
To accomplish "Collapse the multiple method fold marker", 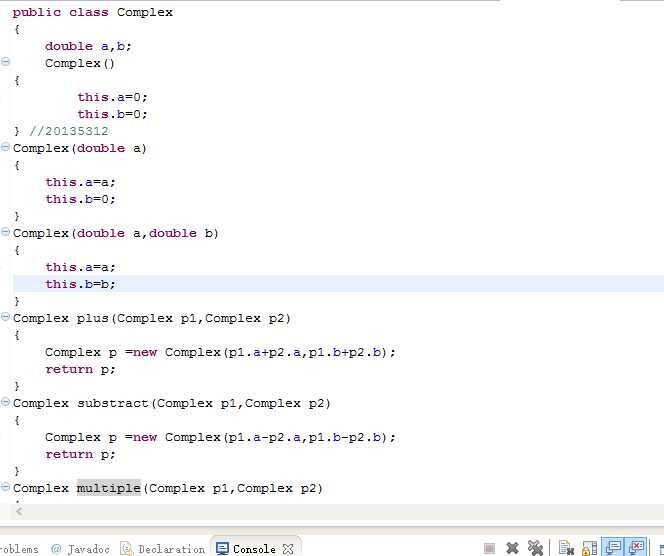I will pyautogui.click(x=5, y=487).
